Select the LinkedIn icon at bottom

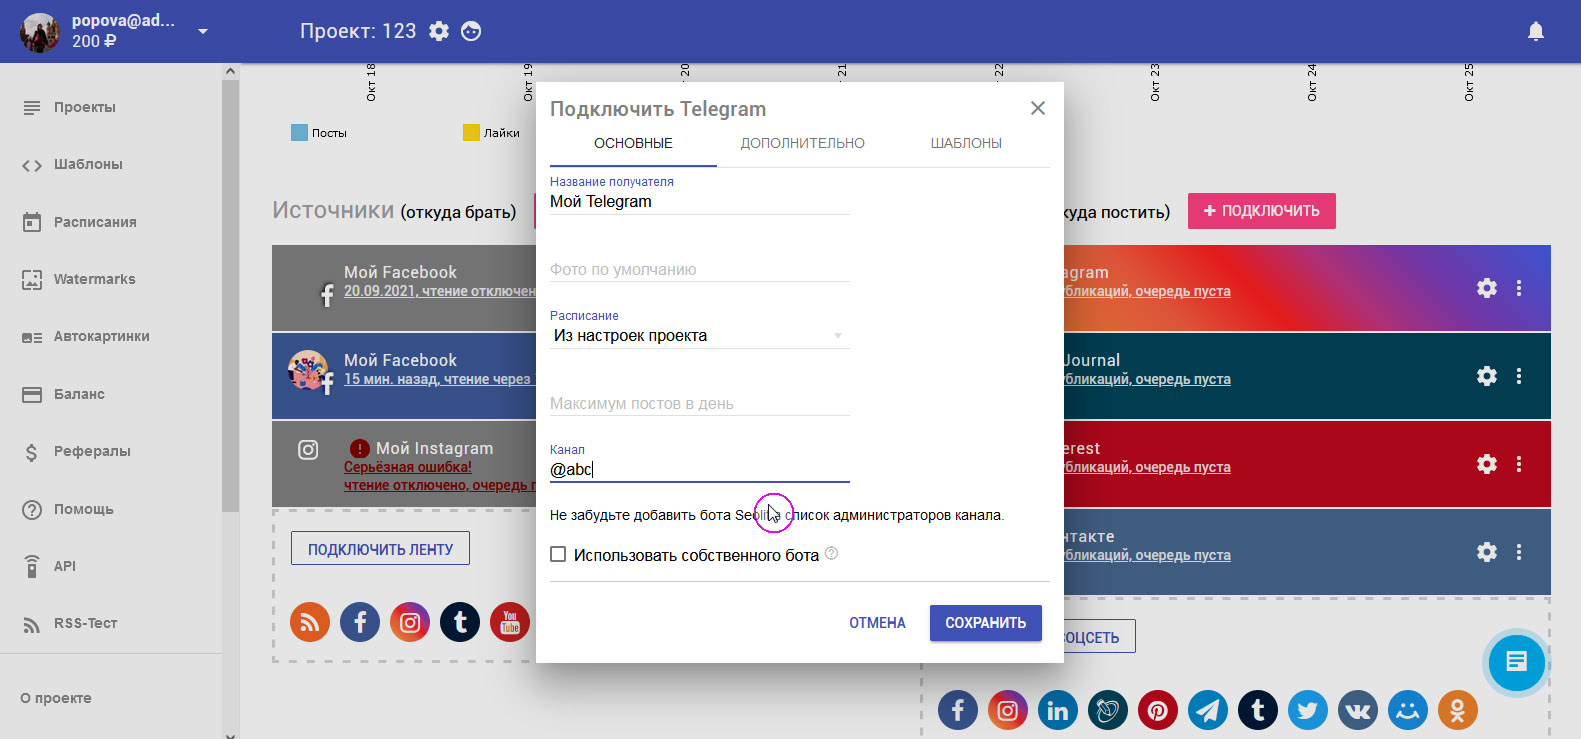1058,710
